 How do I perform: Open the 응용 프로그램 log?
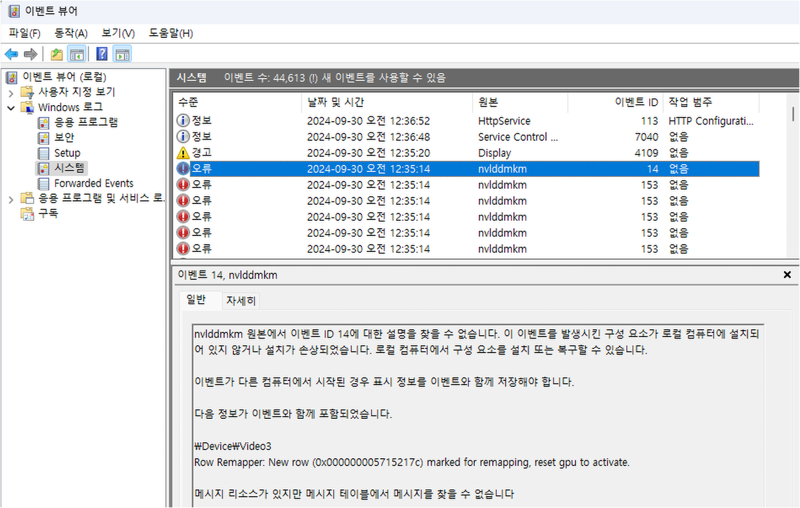(86, 122)
